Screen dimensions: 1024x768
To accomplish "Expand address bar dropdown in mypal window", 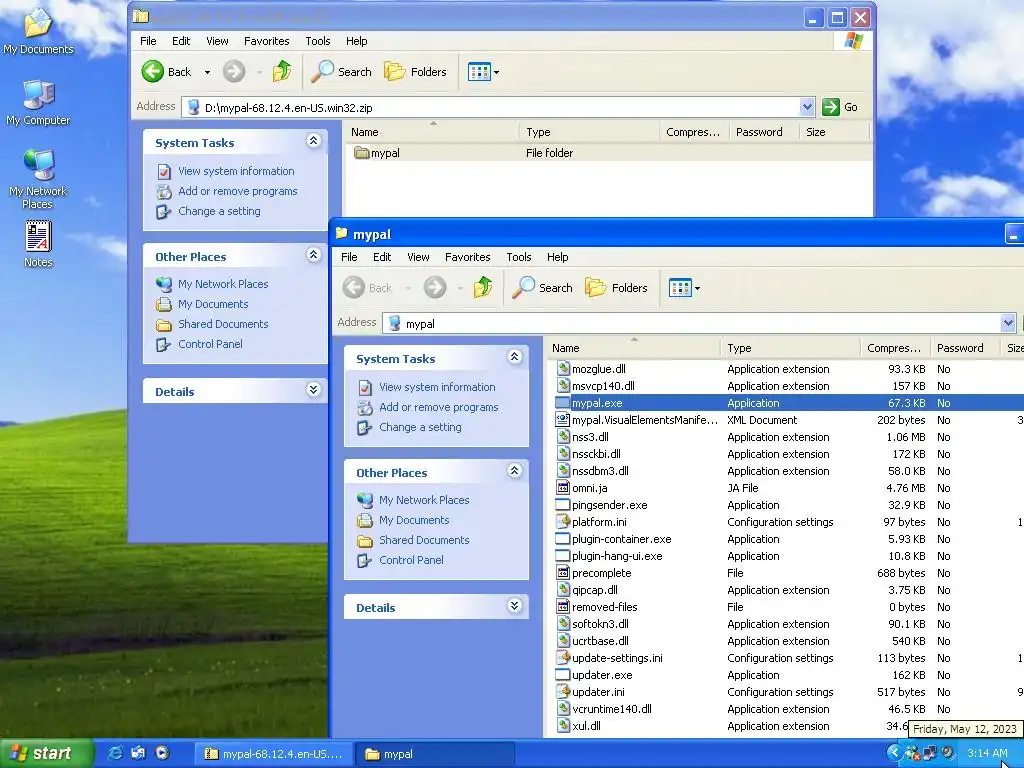I will (1008, 323).
